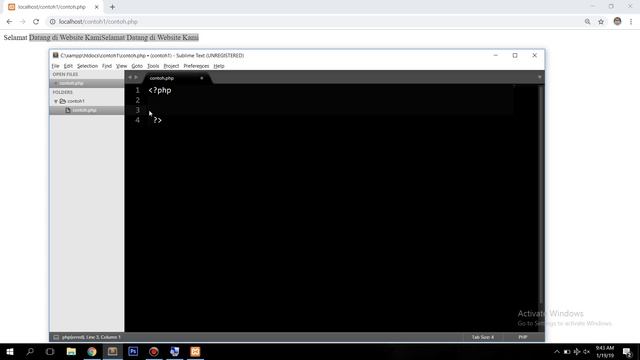The height and width of the screenshot is (360, 640).
Task: Open the Project menu
Action: pyautogui.click(x=171, y=66)
